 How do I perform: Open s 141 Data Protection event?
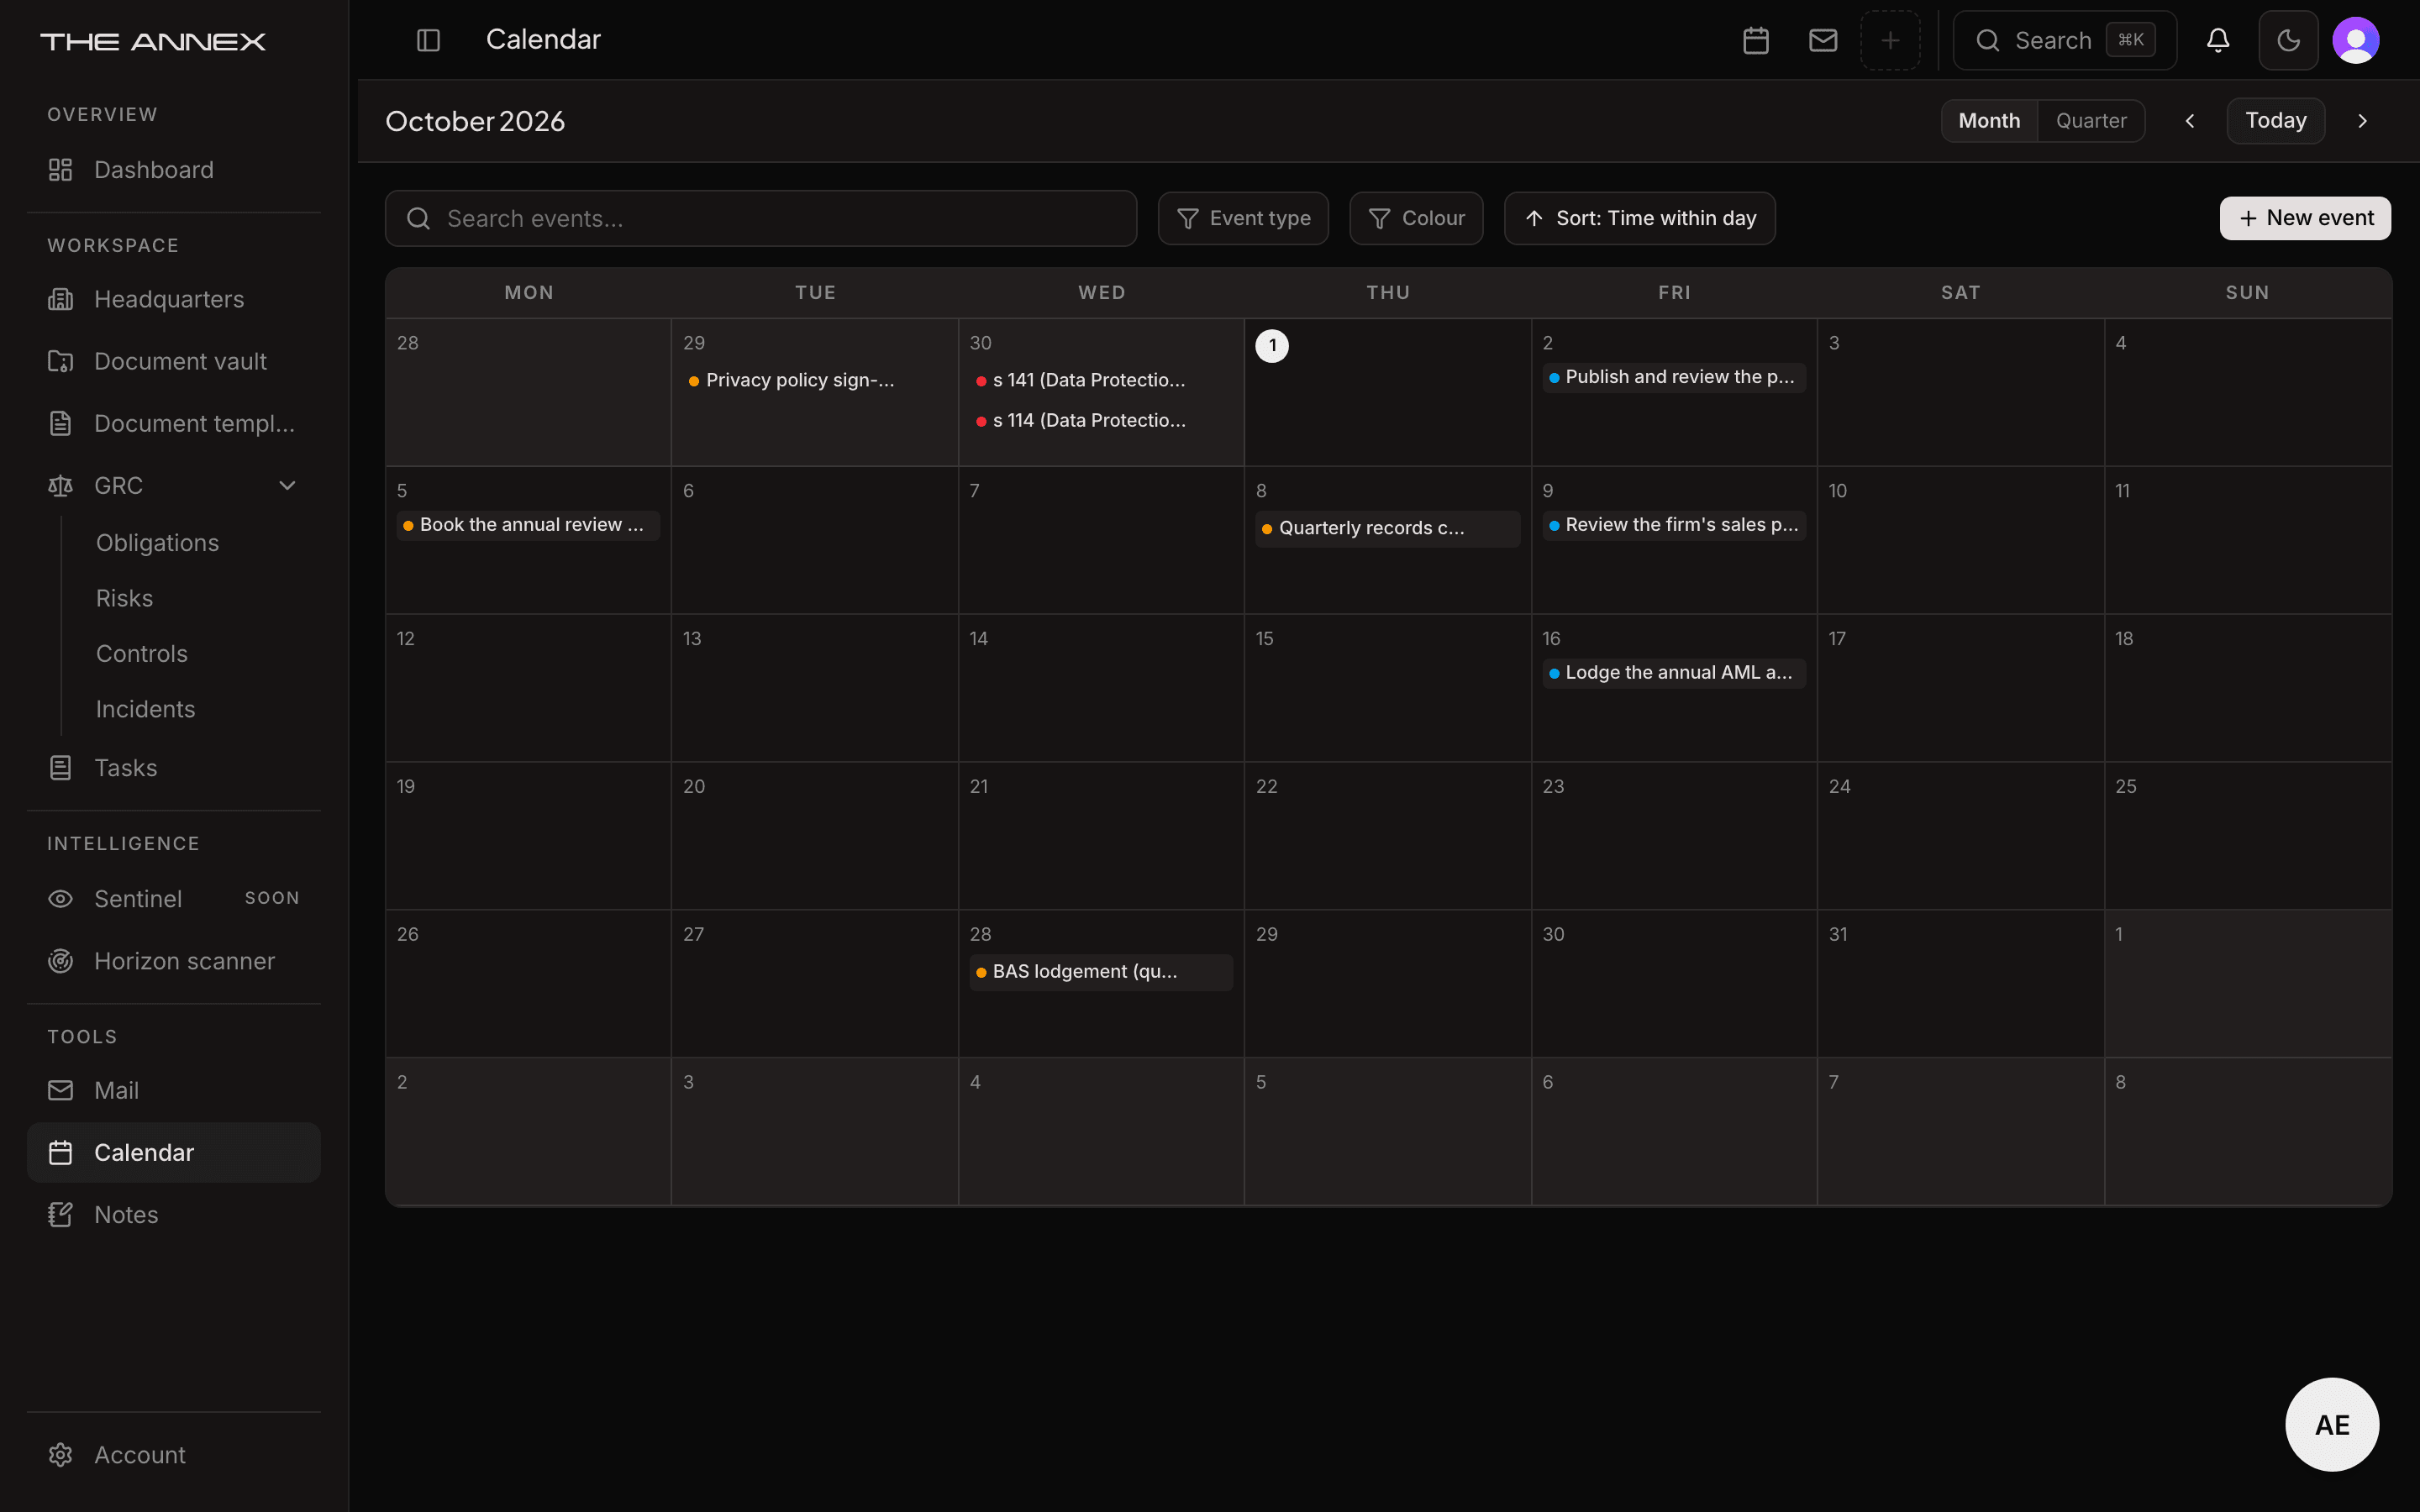pos(1100,381)
